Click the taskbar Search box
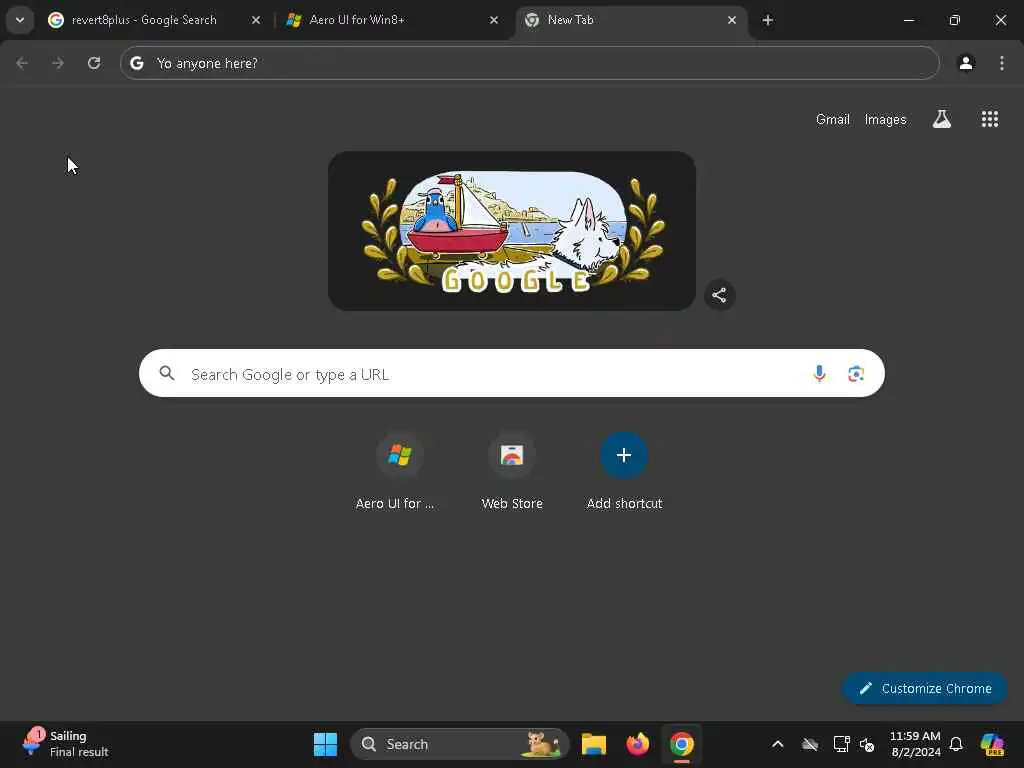This screenshot has width=1024, height=768. pyautogui.click(x=460, y=744)
